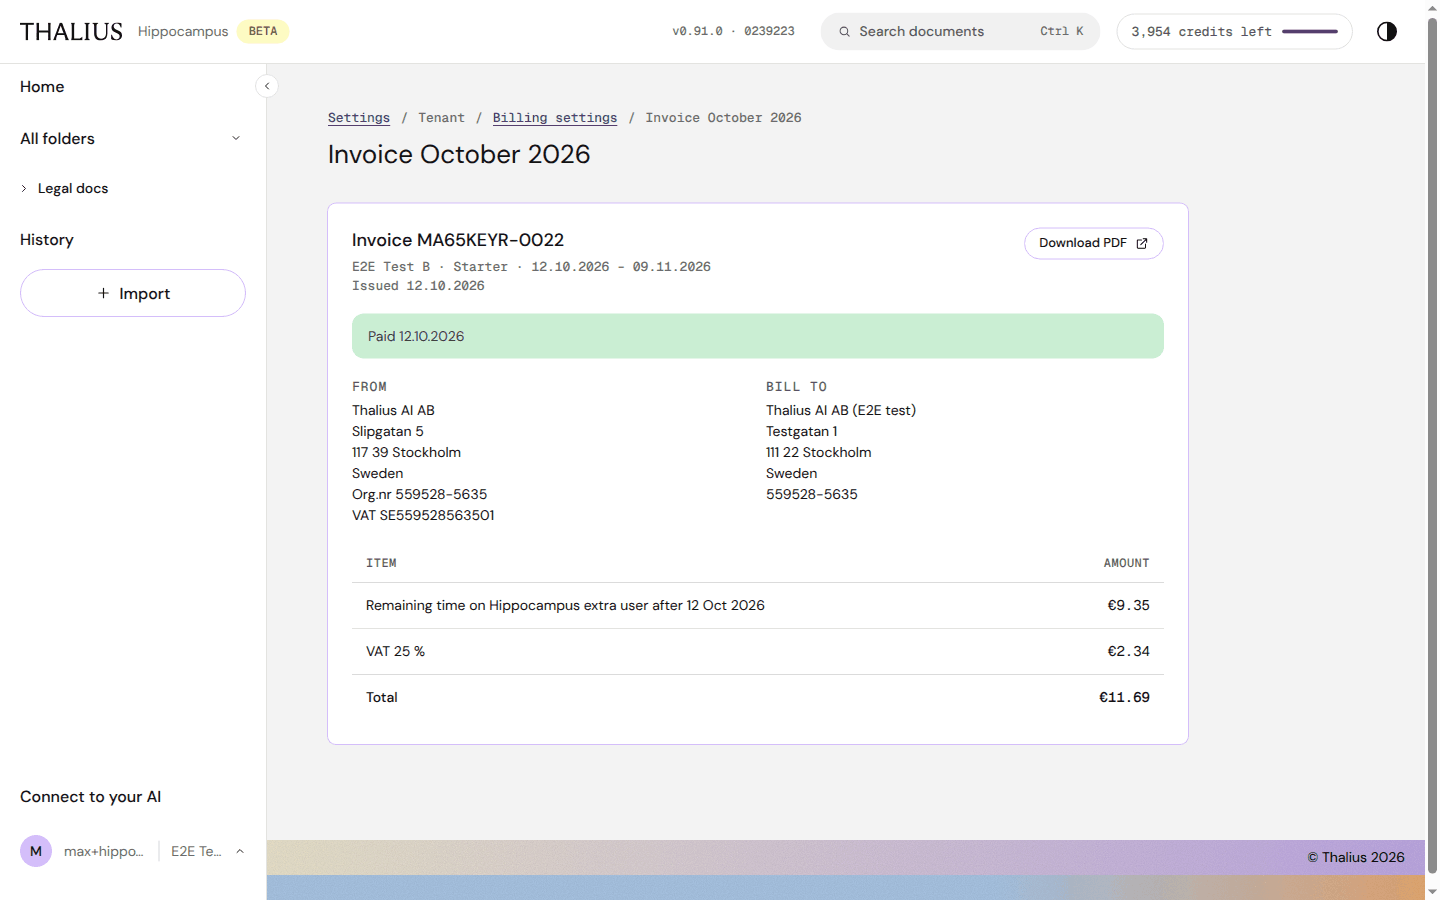Focus the Search documents field
Image resolution: width=1440 pixels, height=900 pixels.
[960, 32]
